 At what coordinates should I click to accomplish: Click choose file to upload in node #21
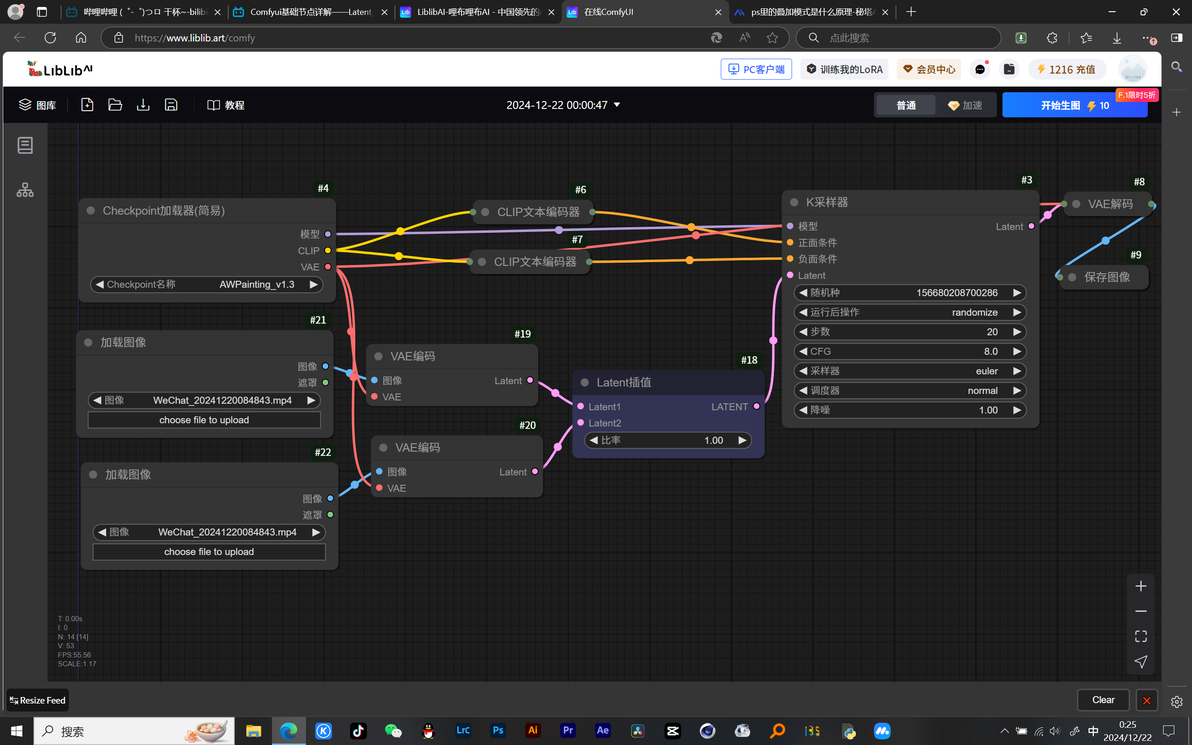pos(204,420)
